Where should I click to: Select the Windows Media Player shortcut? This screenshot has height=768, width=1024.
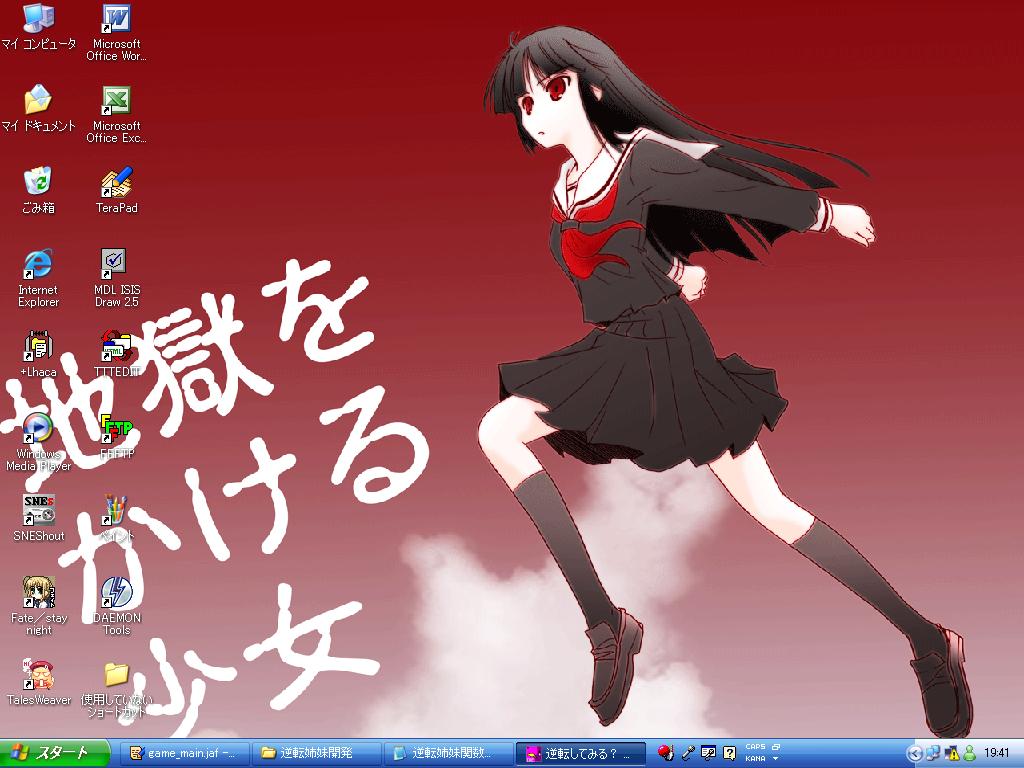[x=38, y=442]
